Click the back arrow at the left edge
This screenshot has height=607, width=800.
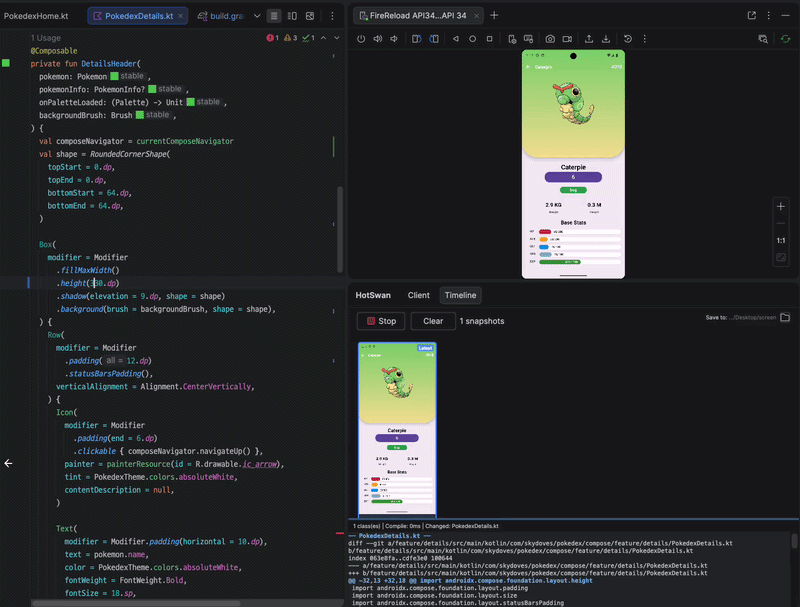coord(8,463)
